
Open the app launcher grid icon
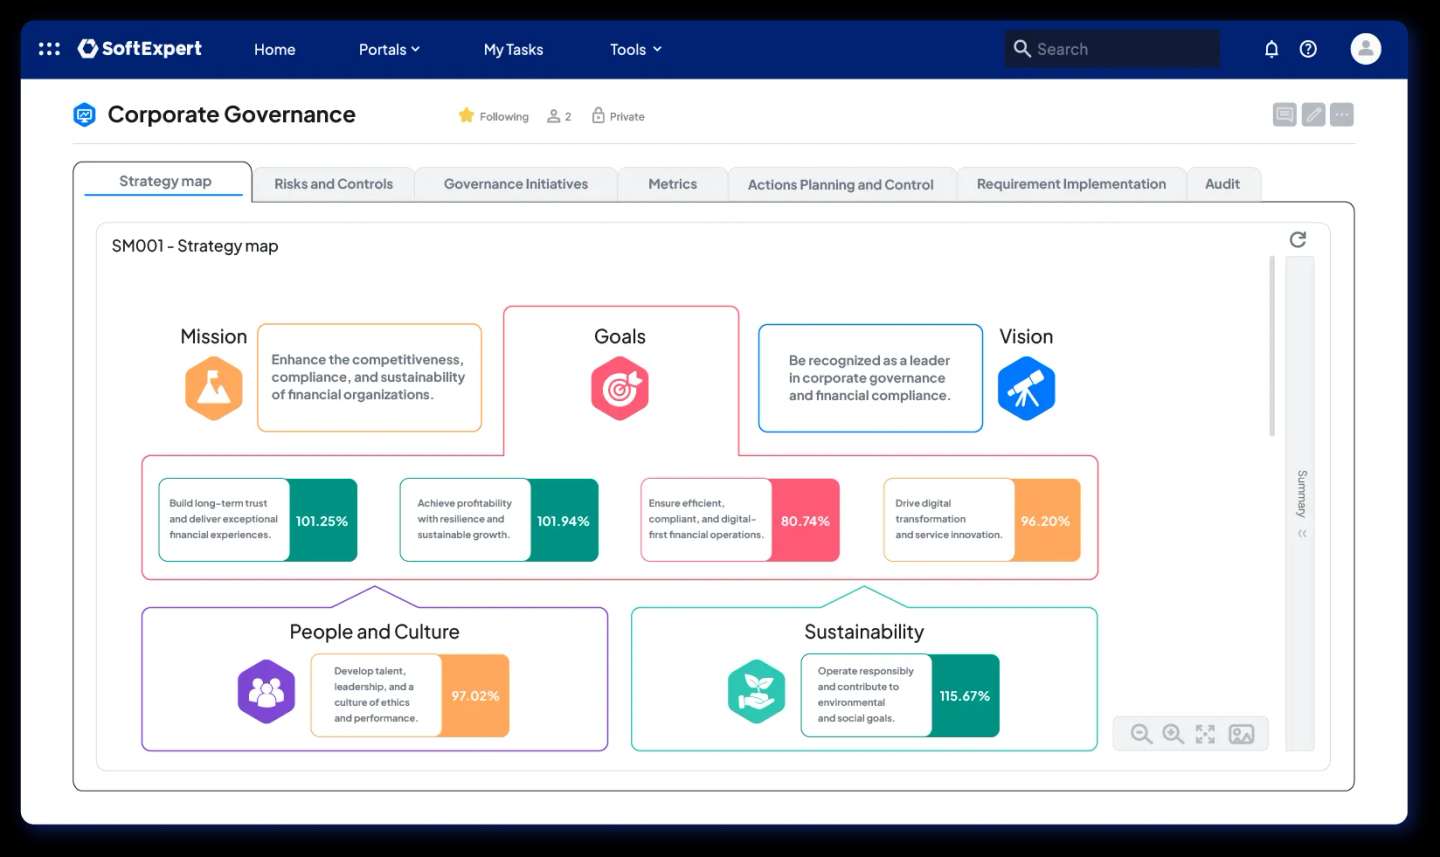[49, 49]
